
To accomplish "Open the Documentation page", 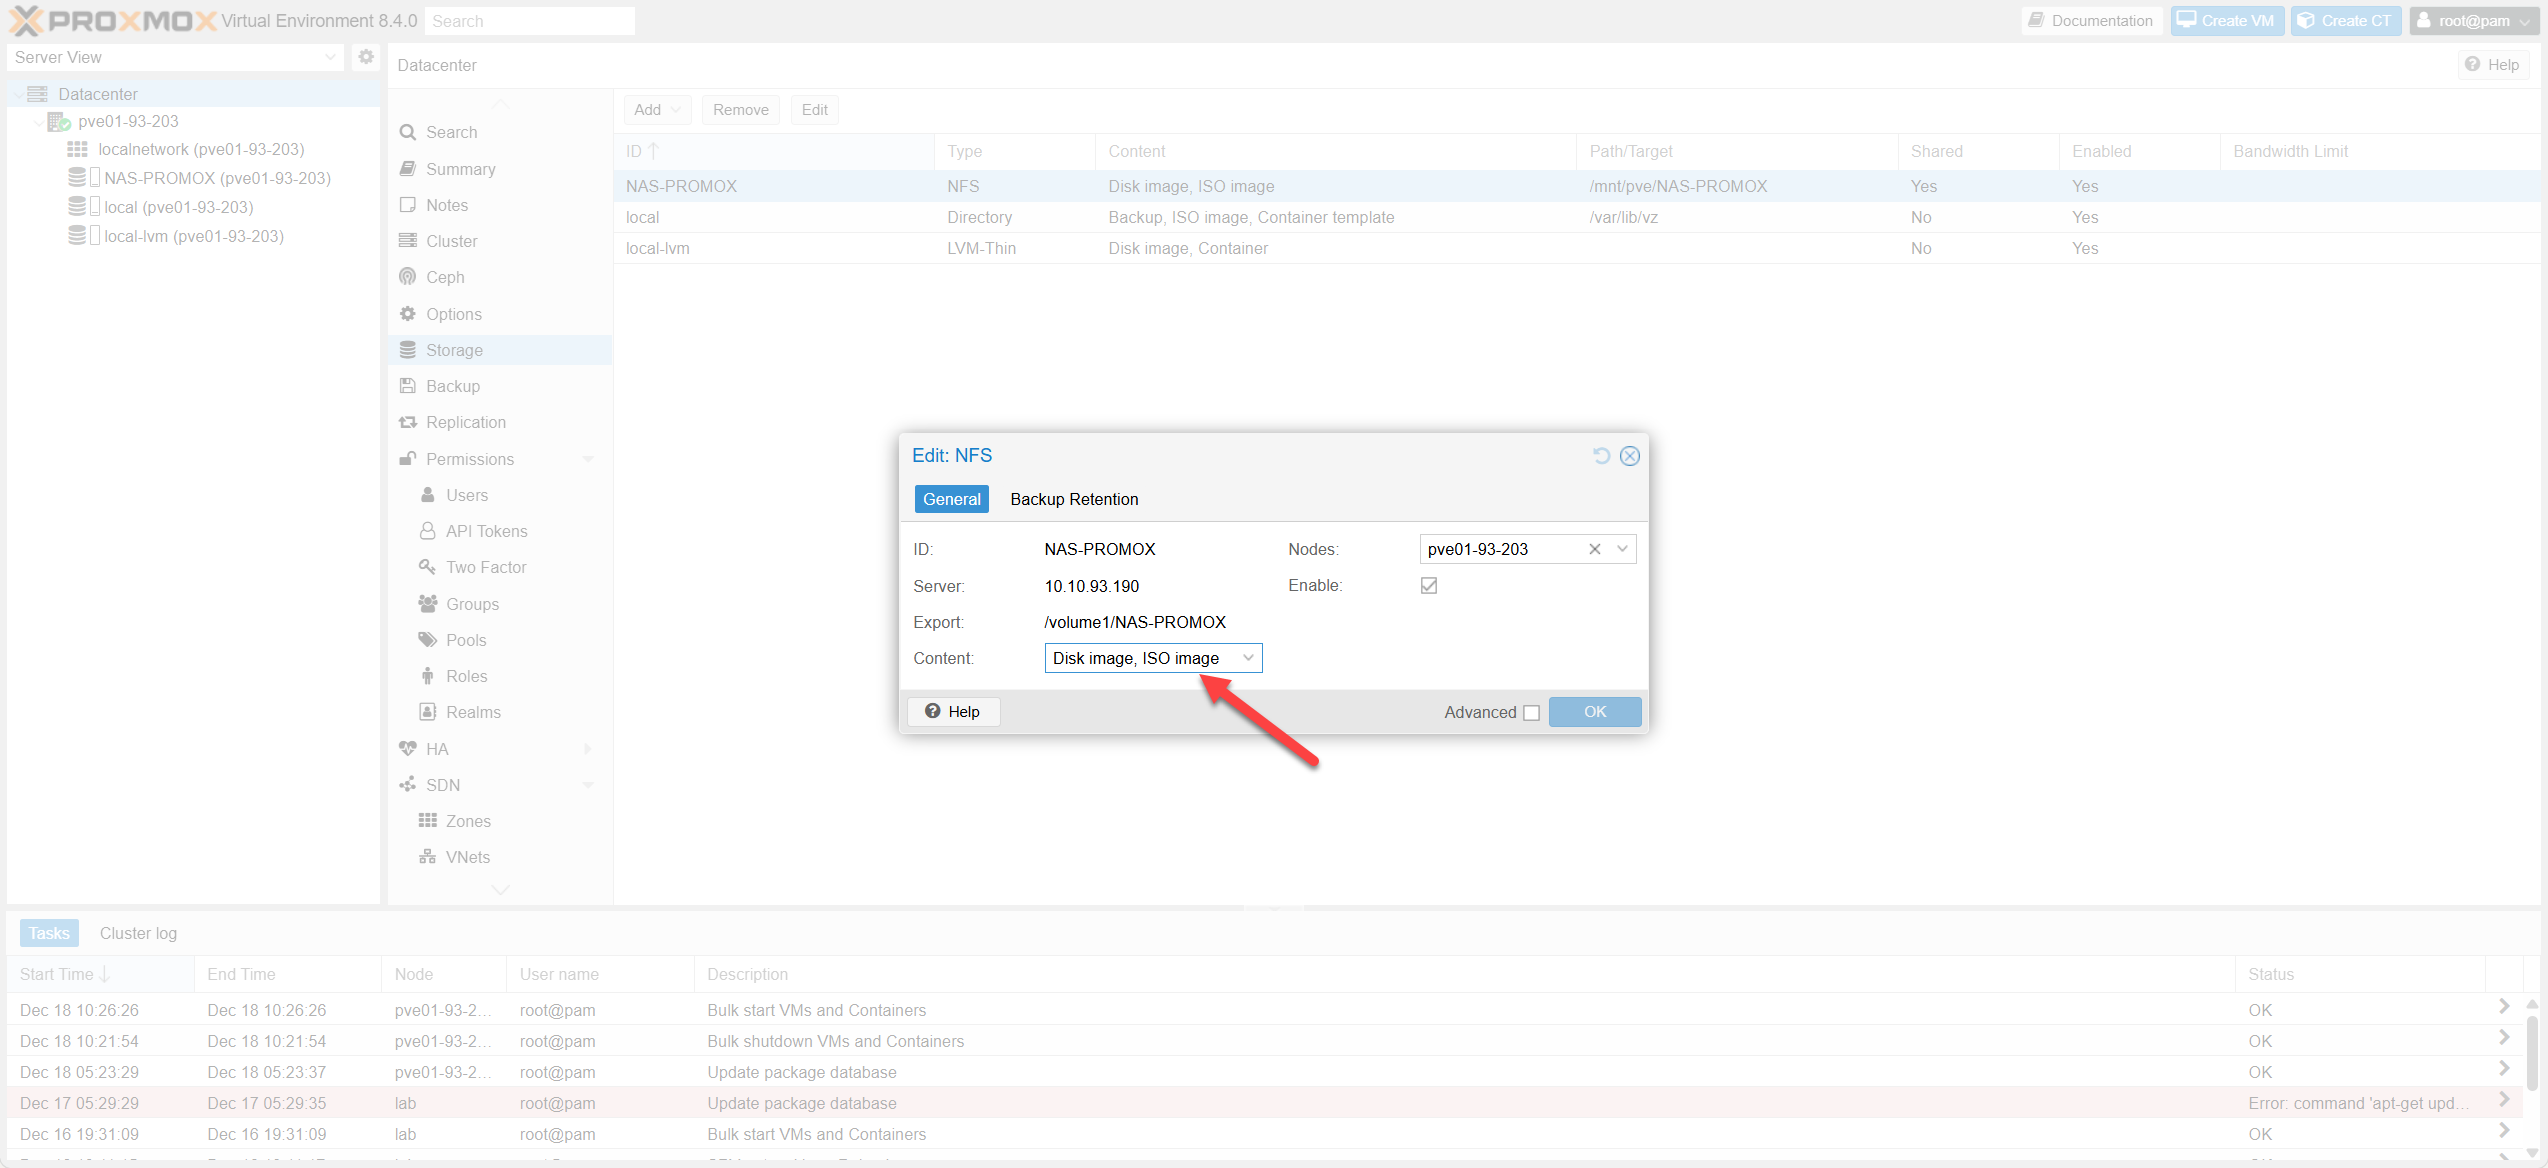I will [2091, 20].
